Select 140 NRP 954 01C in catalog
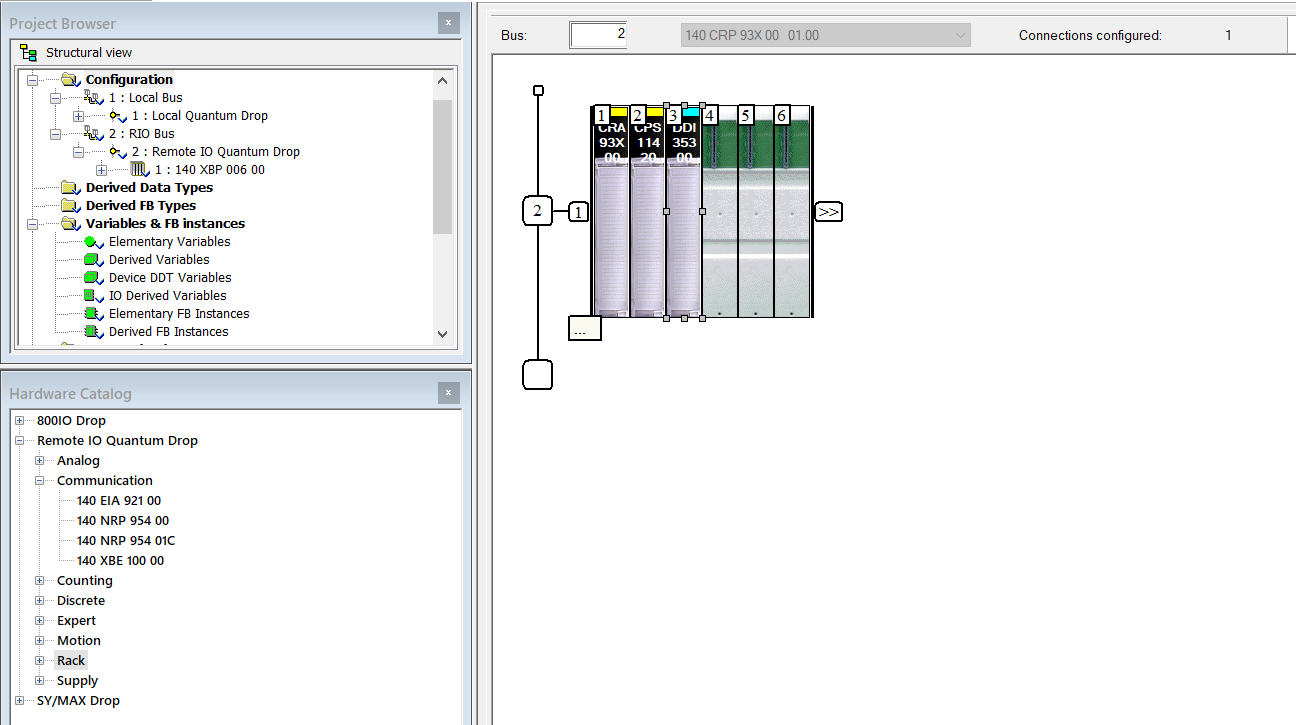Viewport: 1296px width, 725px height. [x=126, y=540]
